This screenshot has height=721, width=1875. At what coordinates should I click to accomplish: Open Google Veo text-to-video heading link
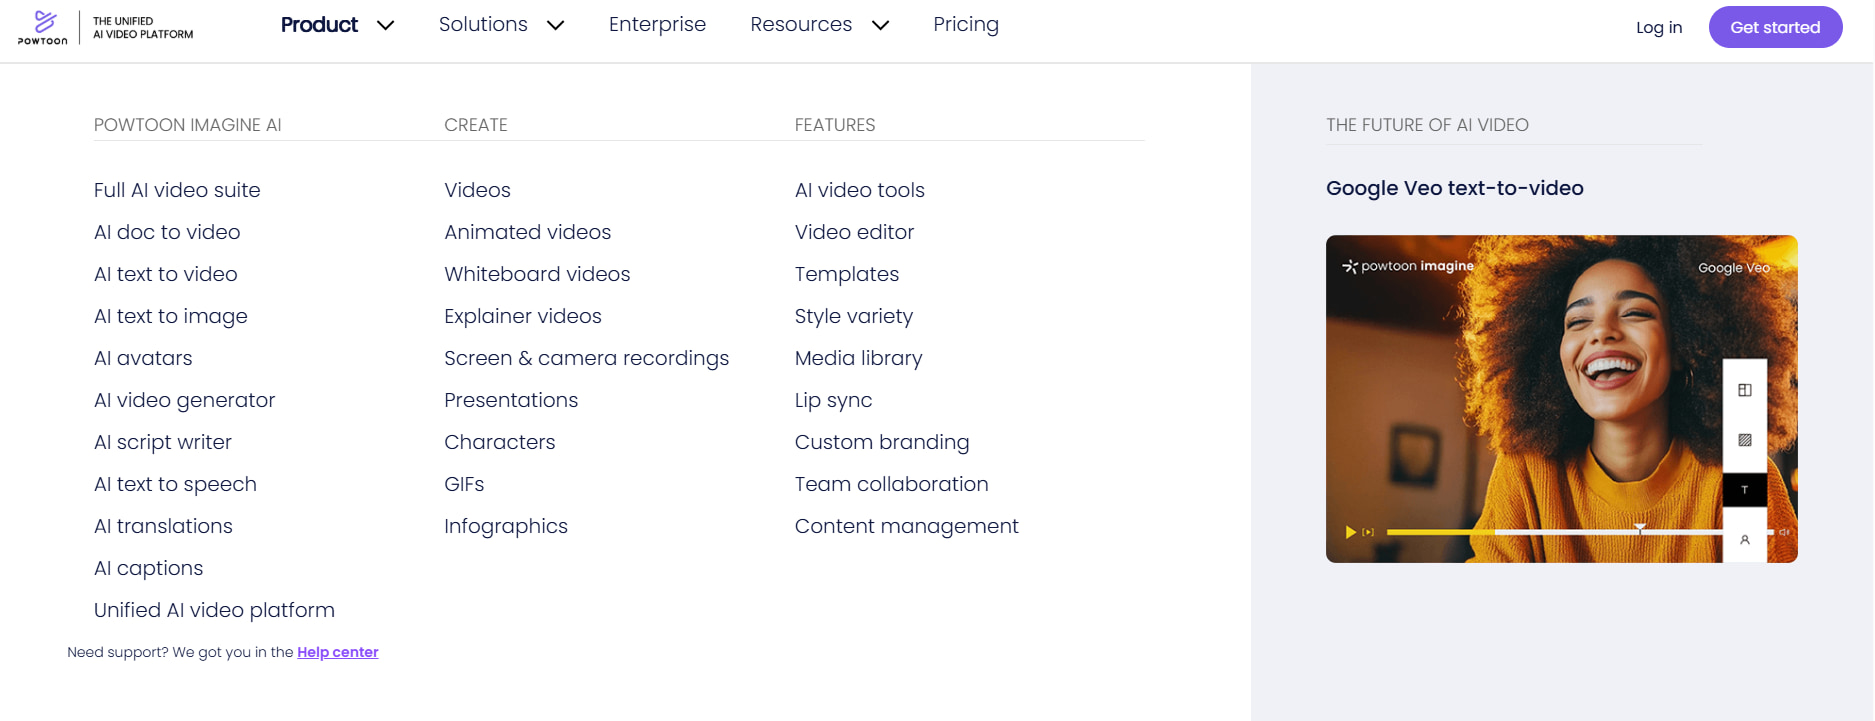click(x=1455, y=188)
